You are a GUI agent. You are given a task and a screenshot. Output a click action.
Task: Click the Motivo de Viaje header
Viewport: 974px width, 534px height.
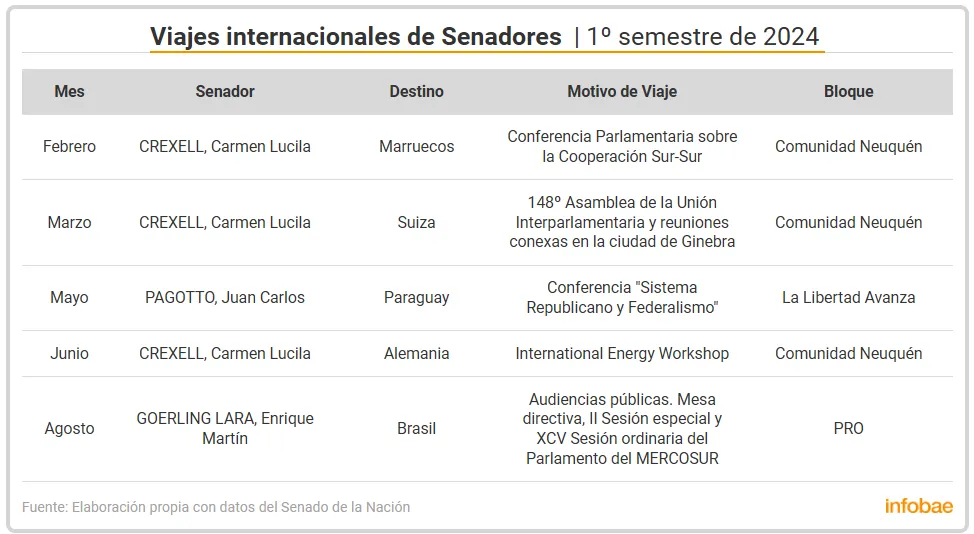pyautogui.click(x=622, y=91)
